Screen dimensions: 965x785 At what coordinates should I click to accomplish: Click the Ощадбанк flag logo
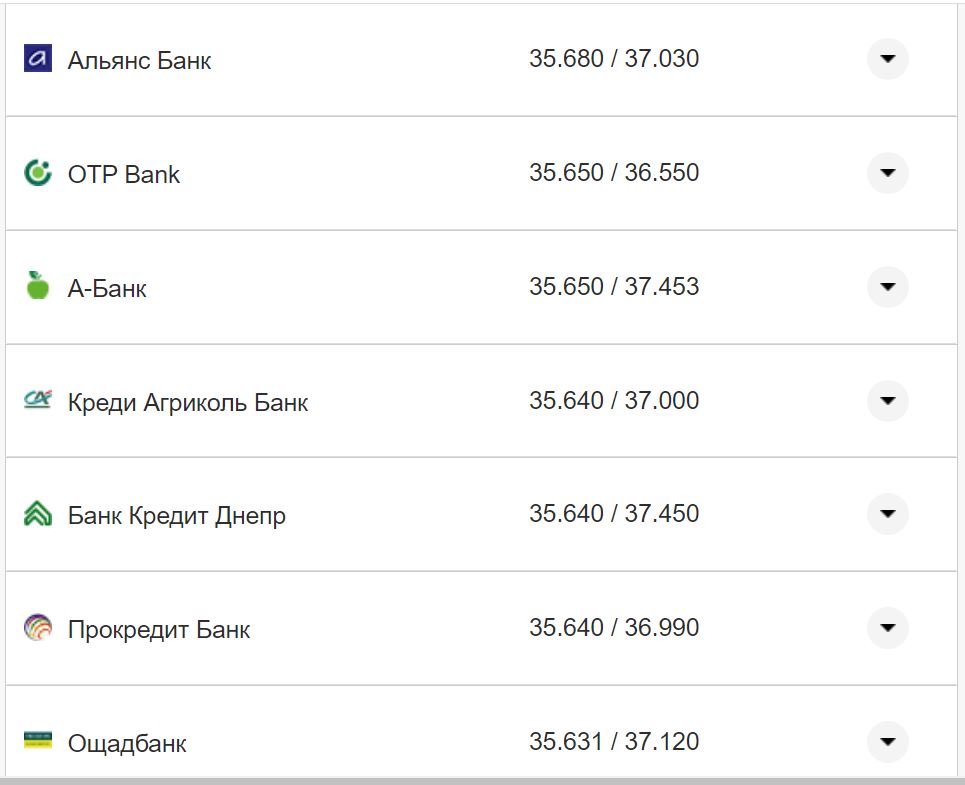click(x=36, y=742)
